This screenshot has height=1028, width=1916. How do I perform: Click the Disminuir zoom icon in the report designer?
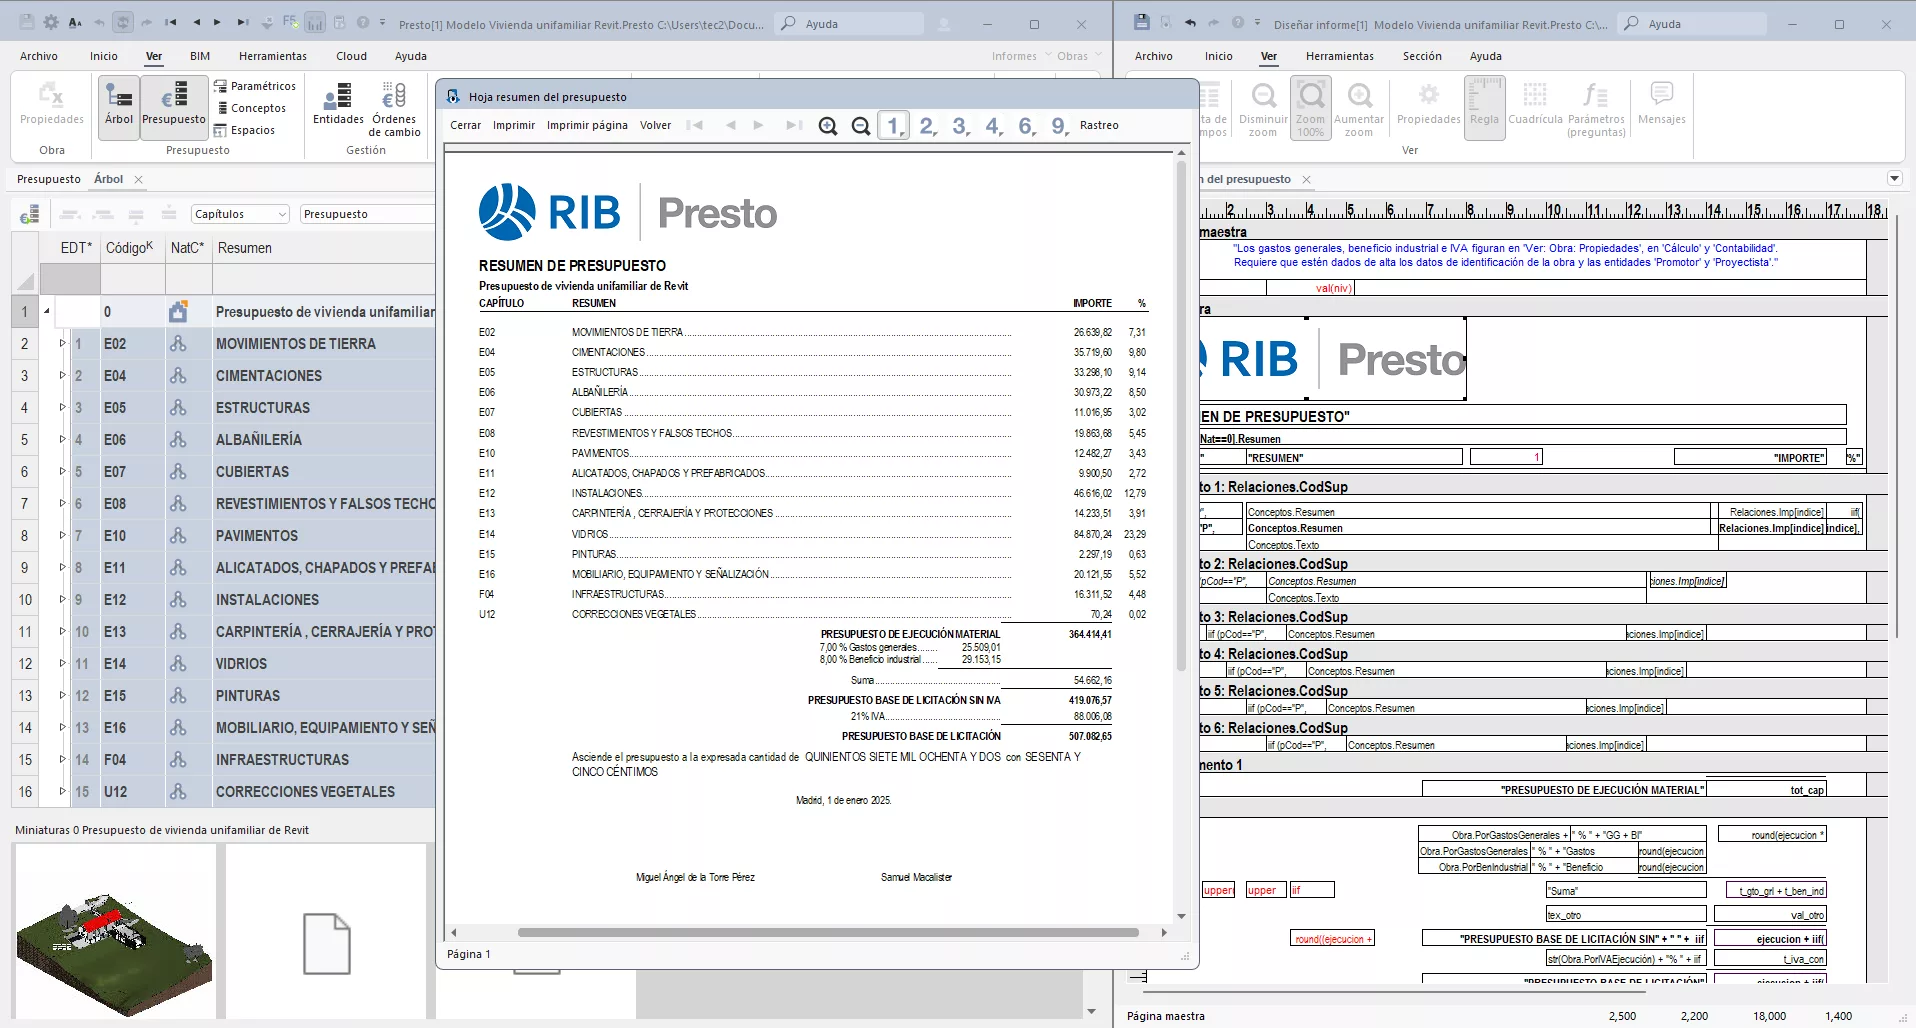coord(1263,109)
